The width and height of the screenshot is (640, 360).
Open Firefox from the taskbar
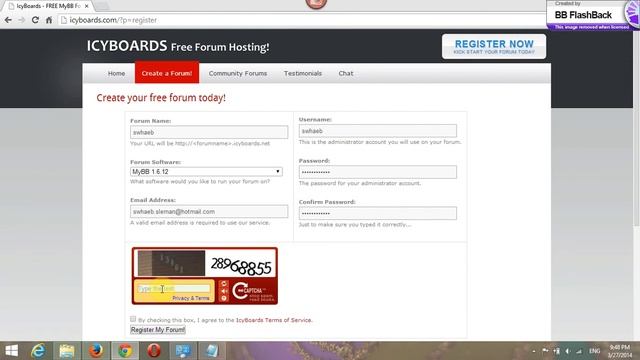tap(96, 351)
